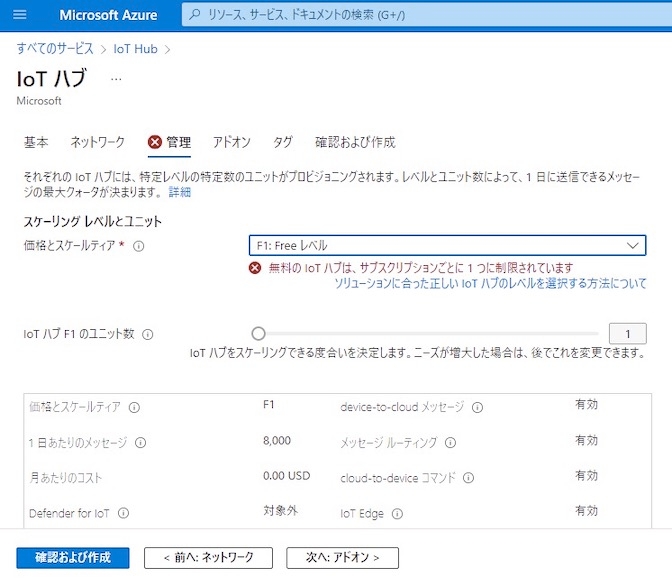Open the 確認および作成 tab
This screenshot has height=586, width=672.
355,142
